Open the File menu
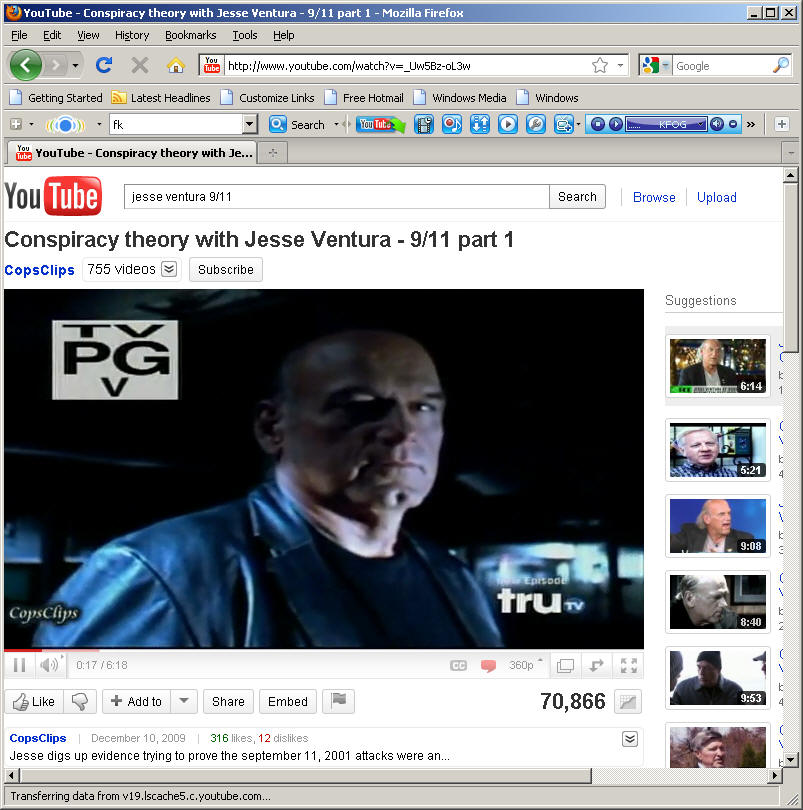The width and height of the screenshot is (803, 810). pyautogui.click(x=19, y=35)
